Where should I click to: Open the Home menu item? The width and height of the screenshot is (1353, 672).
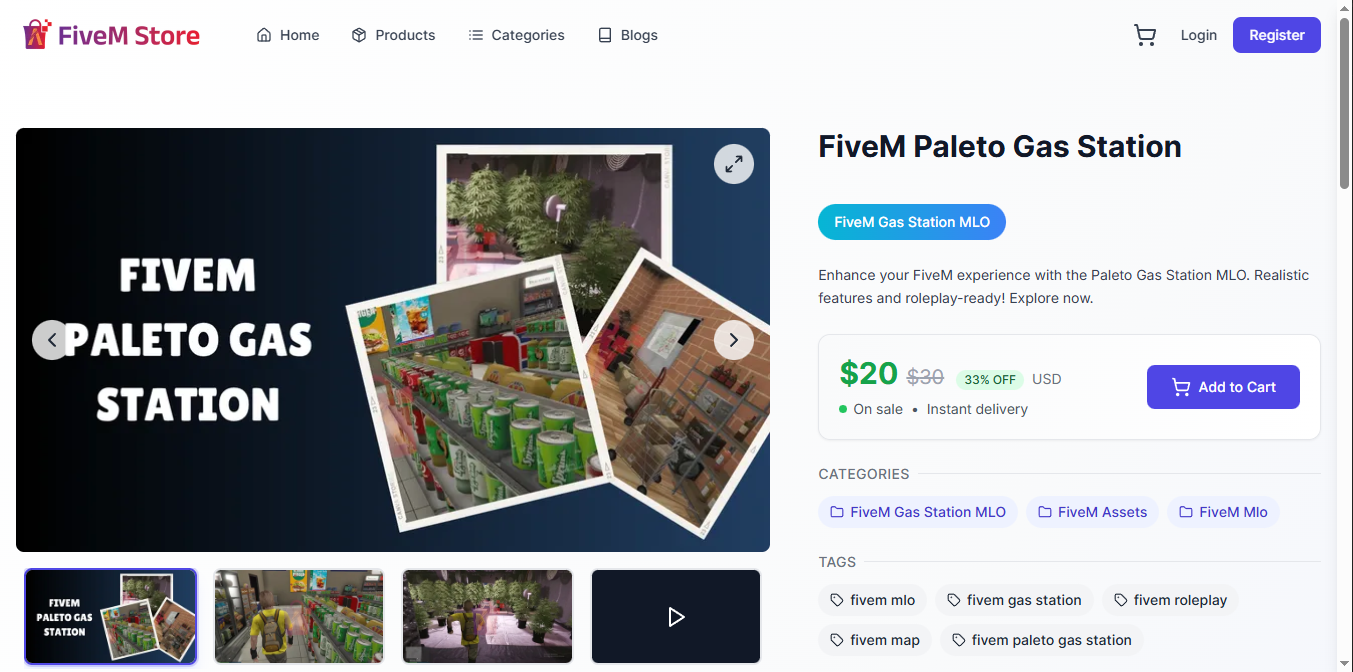tap(288, 35)
